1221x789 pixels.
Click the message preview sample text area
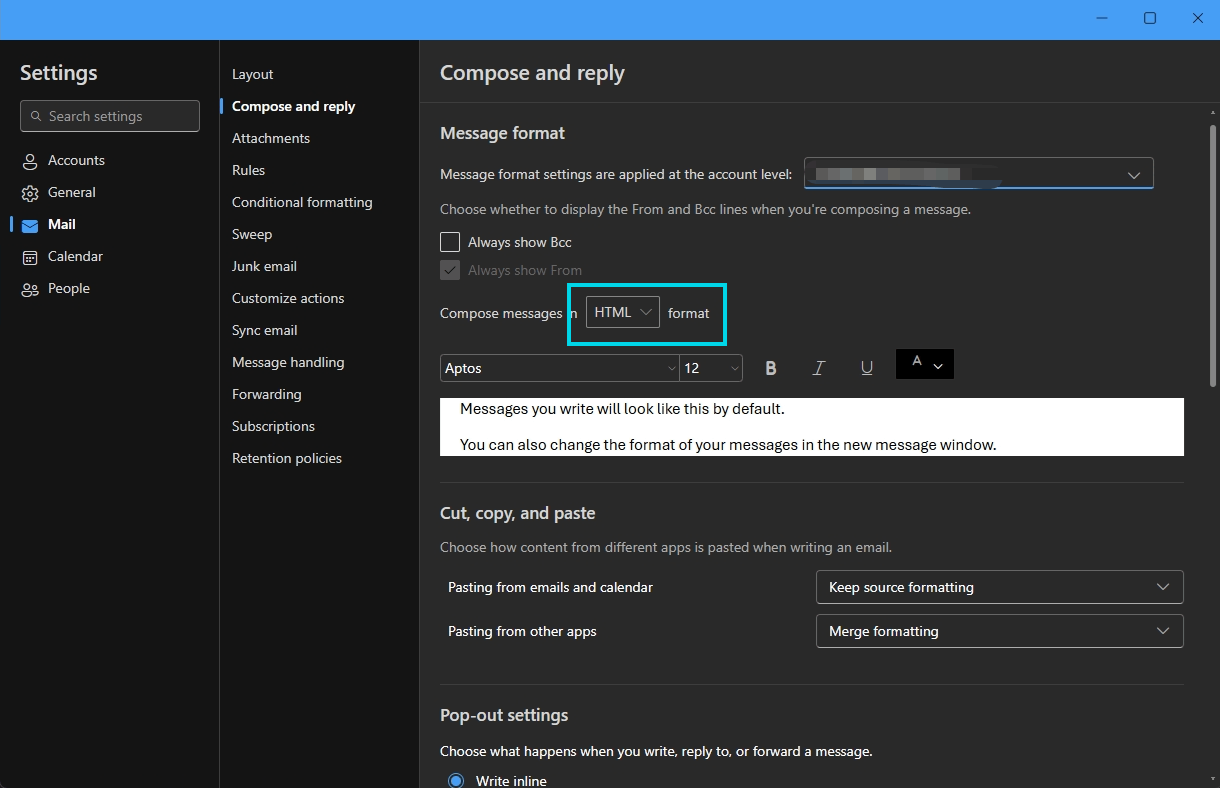[x=812, y=427]
